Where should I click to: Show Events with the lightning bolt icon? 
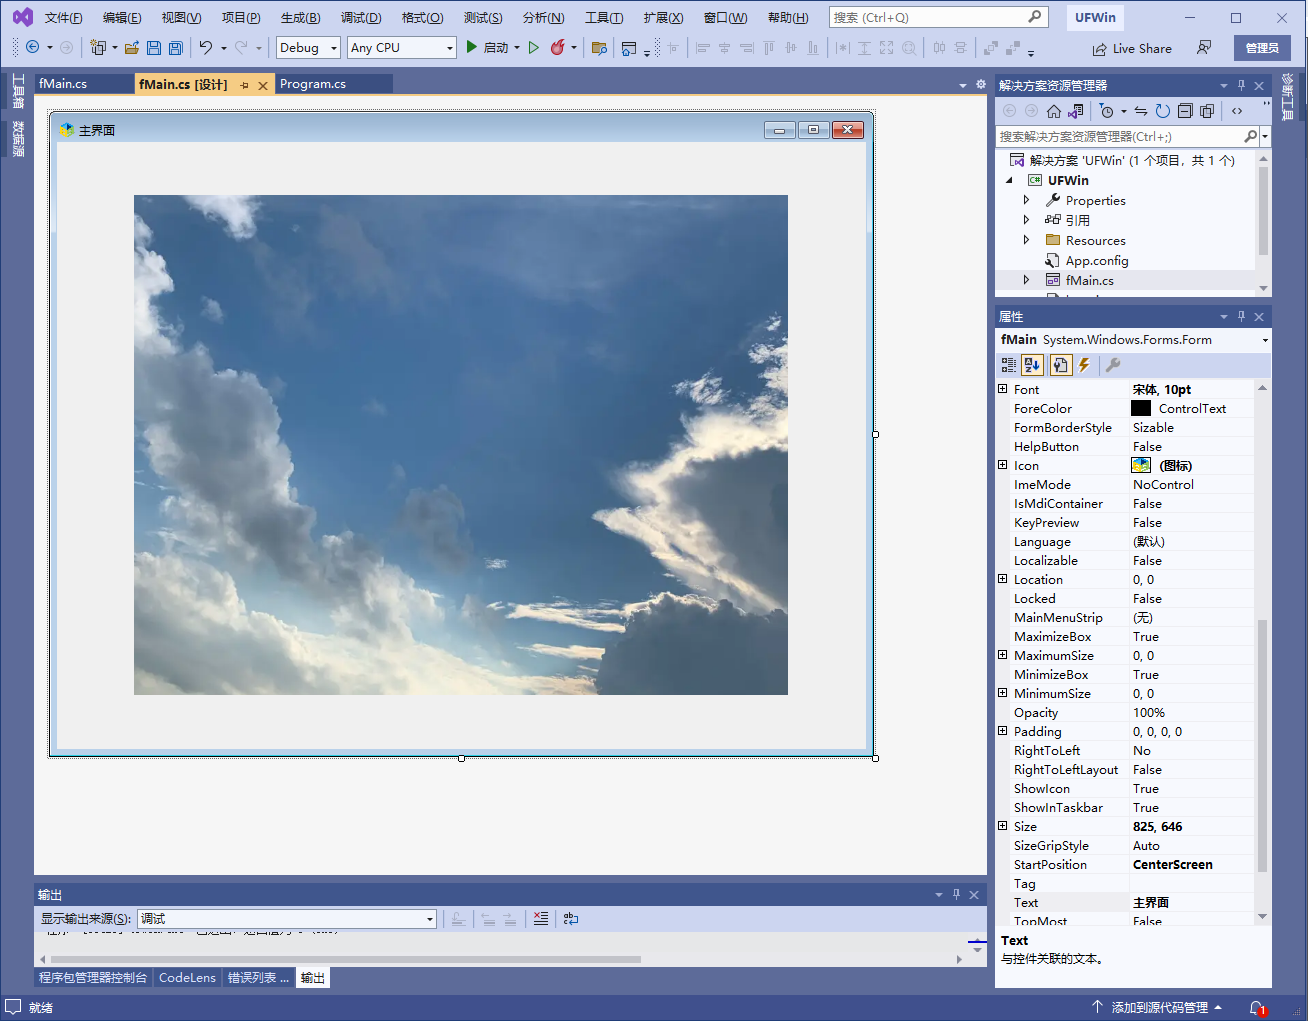point(1084,365)
